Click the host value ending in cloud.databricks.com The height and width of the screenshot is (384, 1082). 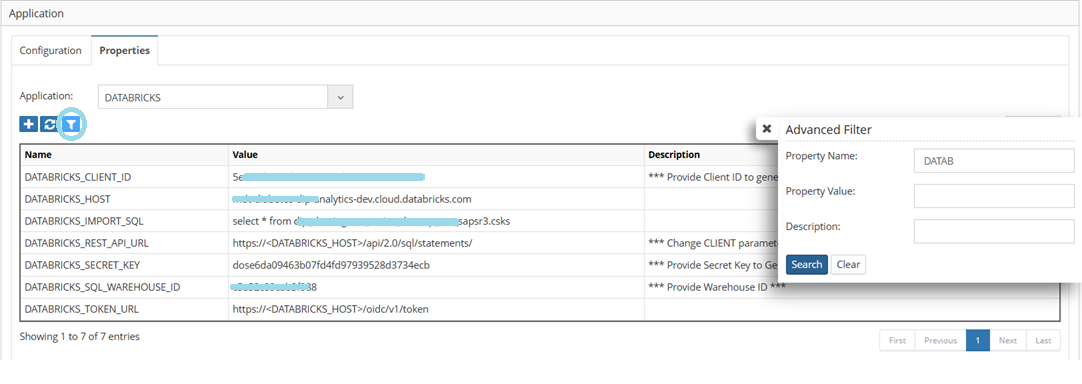click(352, 199)
